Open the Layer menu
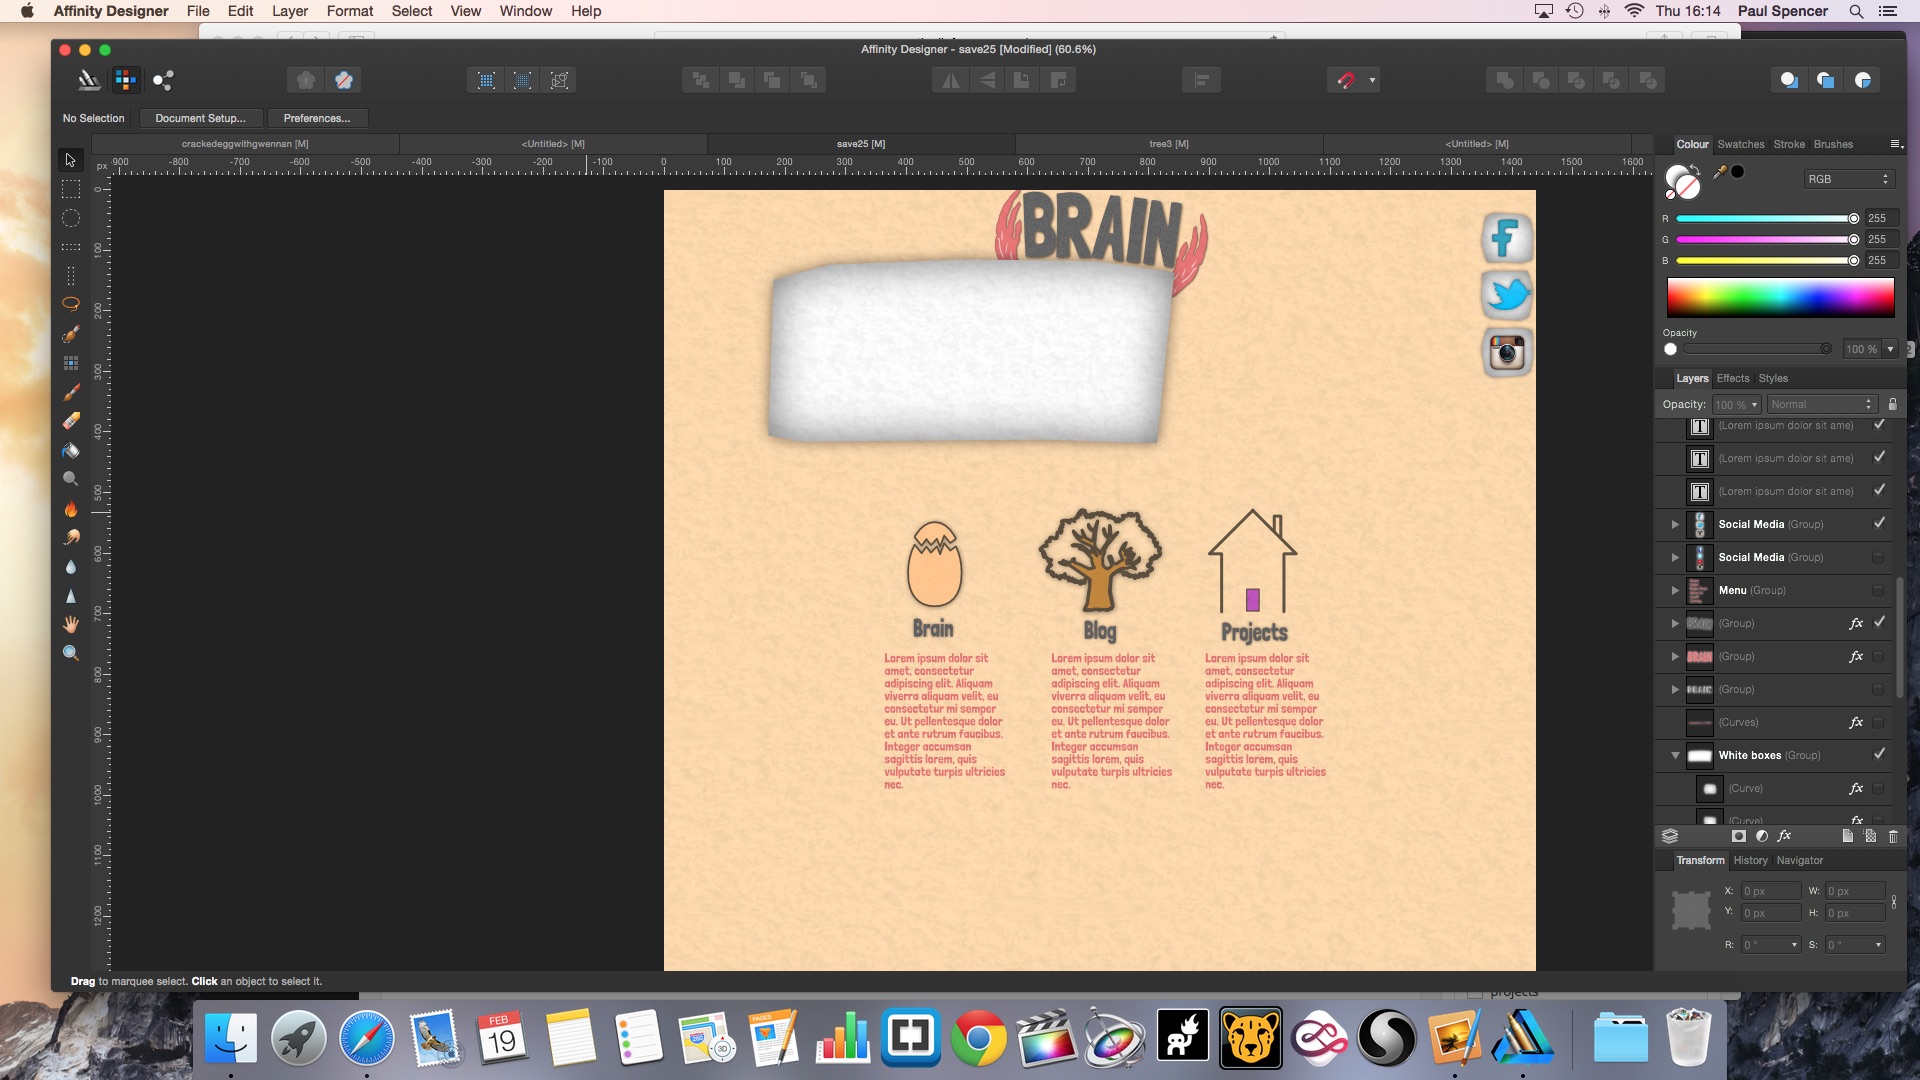Image resolution: width=1920 pixels, height=1080 pixels. (289, 11)
